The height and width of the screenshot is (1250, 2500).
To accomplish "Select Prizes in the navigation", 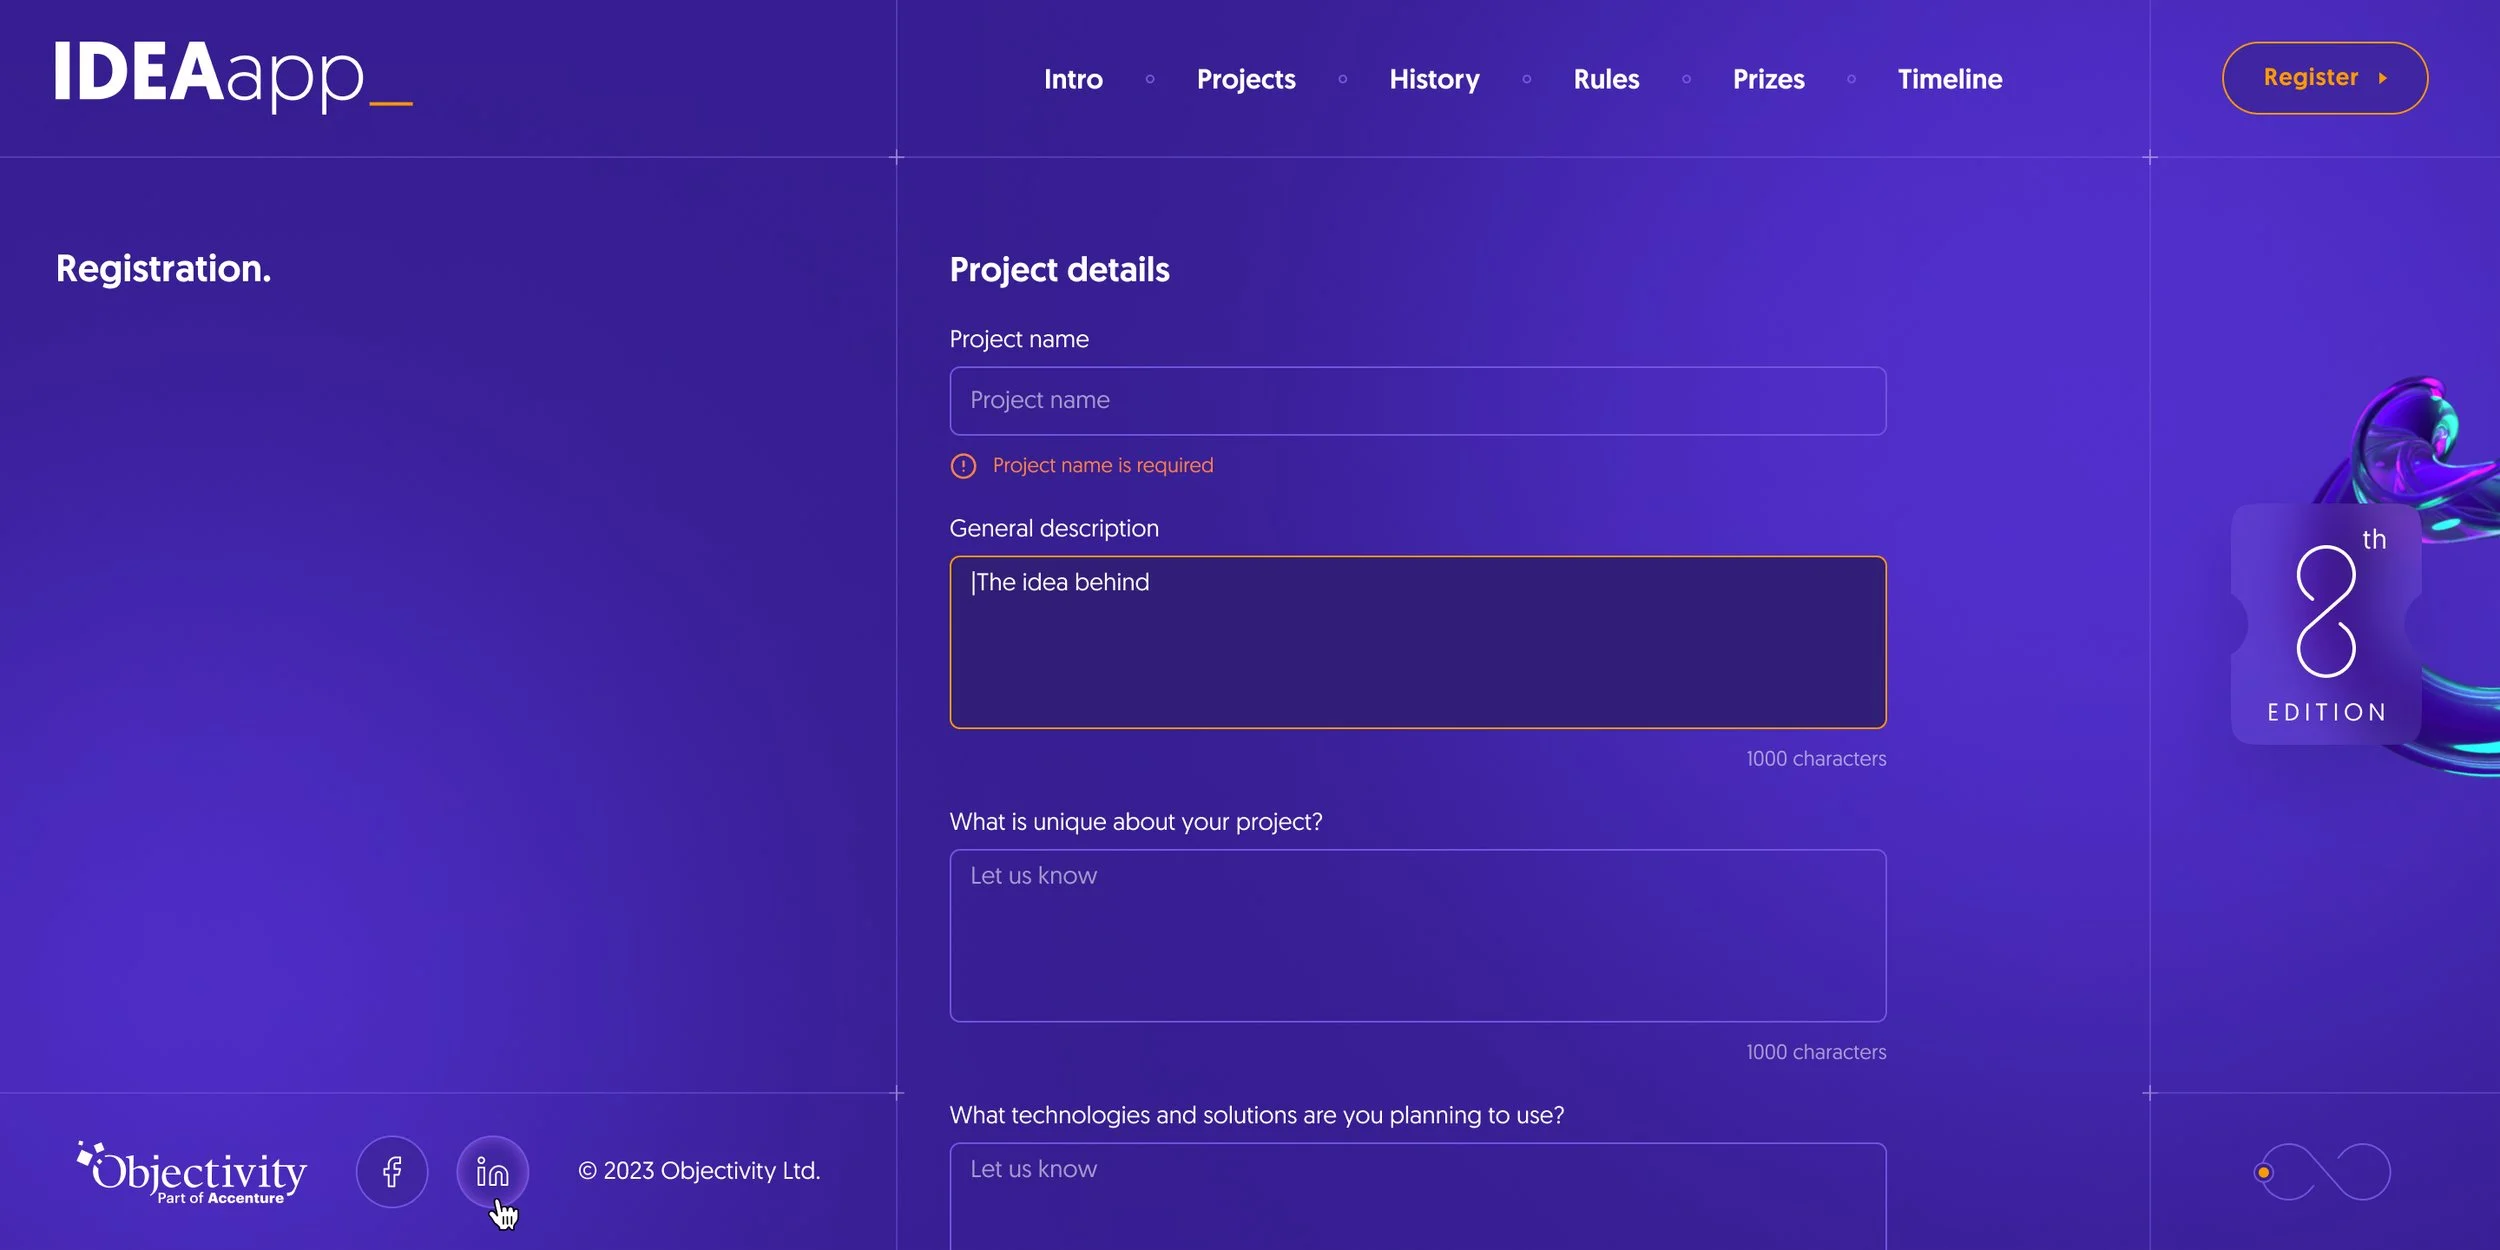I will 1768,79.
